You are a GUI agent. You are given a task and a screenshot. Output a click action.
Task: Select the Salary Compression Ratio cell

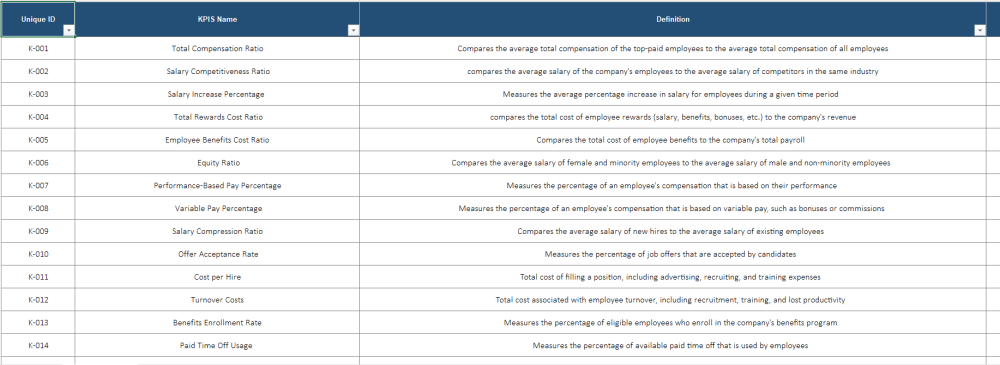point(217,232)
